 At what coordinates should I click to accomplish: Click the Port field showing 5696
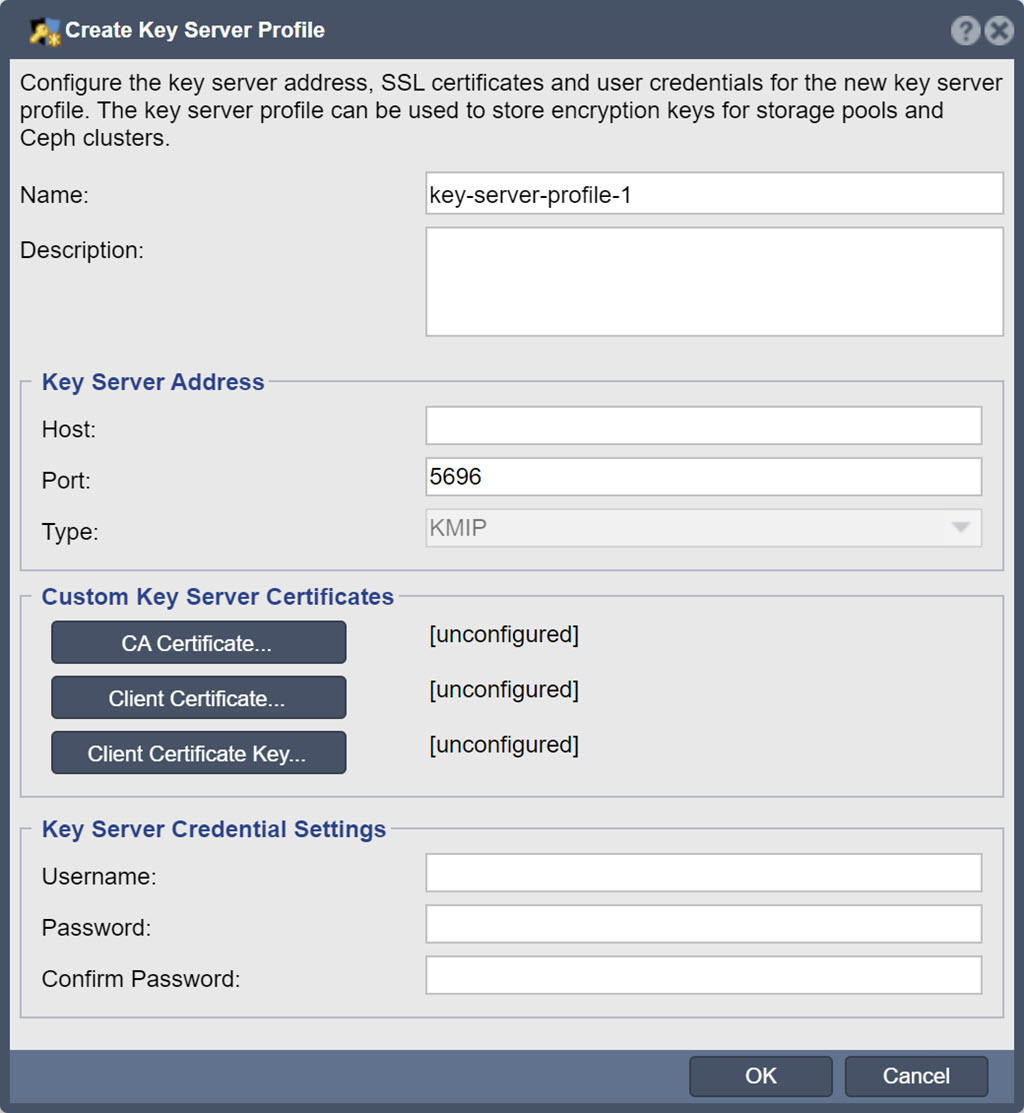[703, 476]
